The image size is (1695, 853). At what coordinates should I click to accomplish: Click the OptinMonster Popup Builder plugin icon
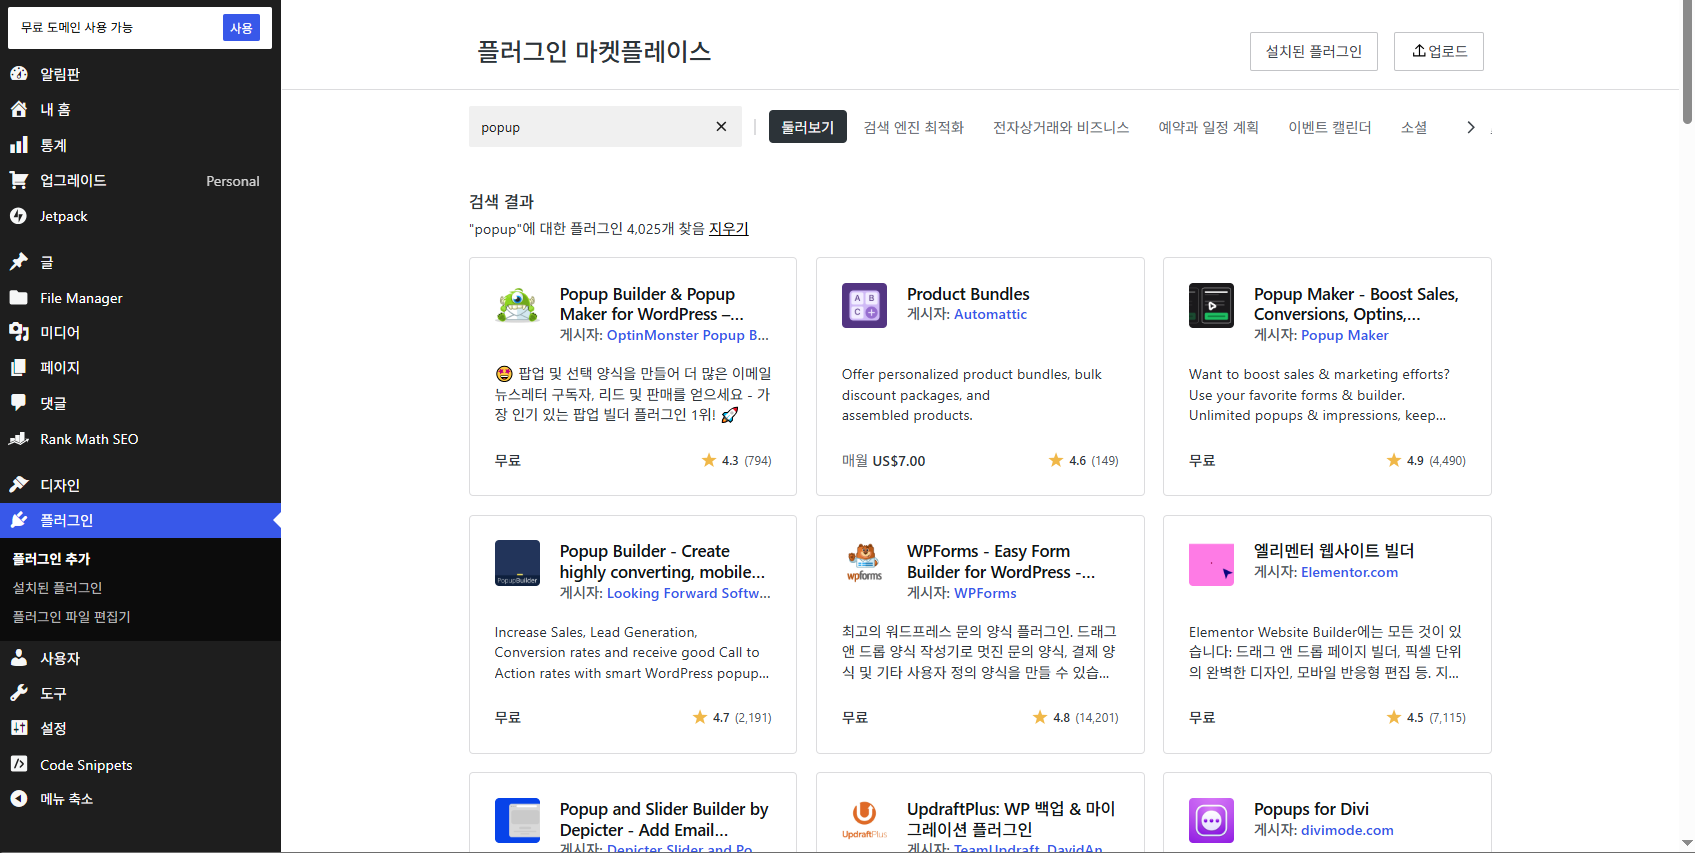tap(517, 306)
